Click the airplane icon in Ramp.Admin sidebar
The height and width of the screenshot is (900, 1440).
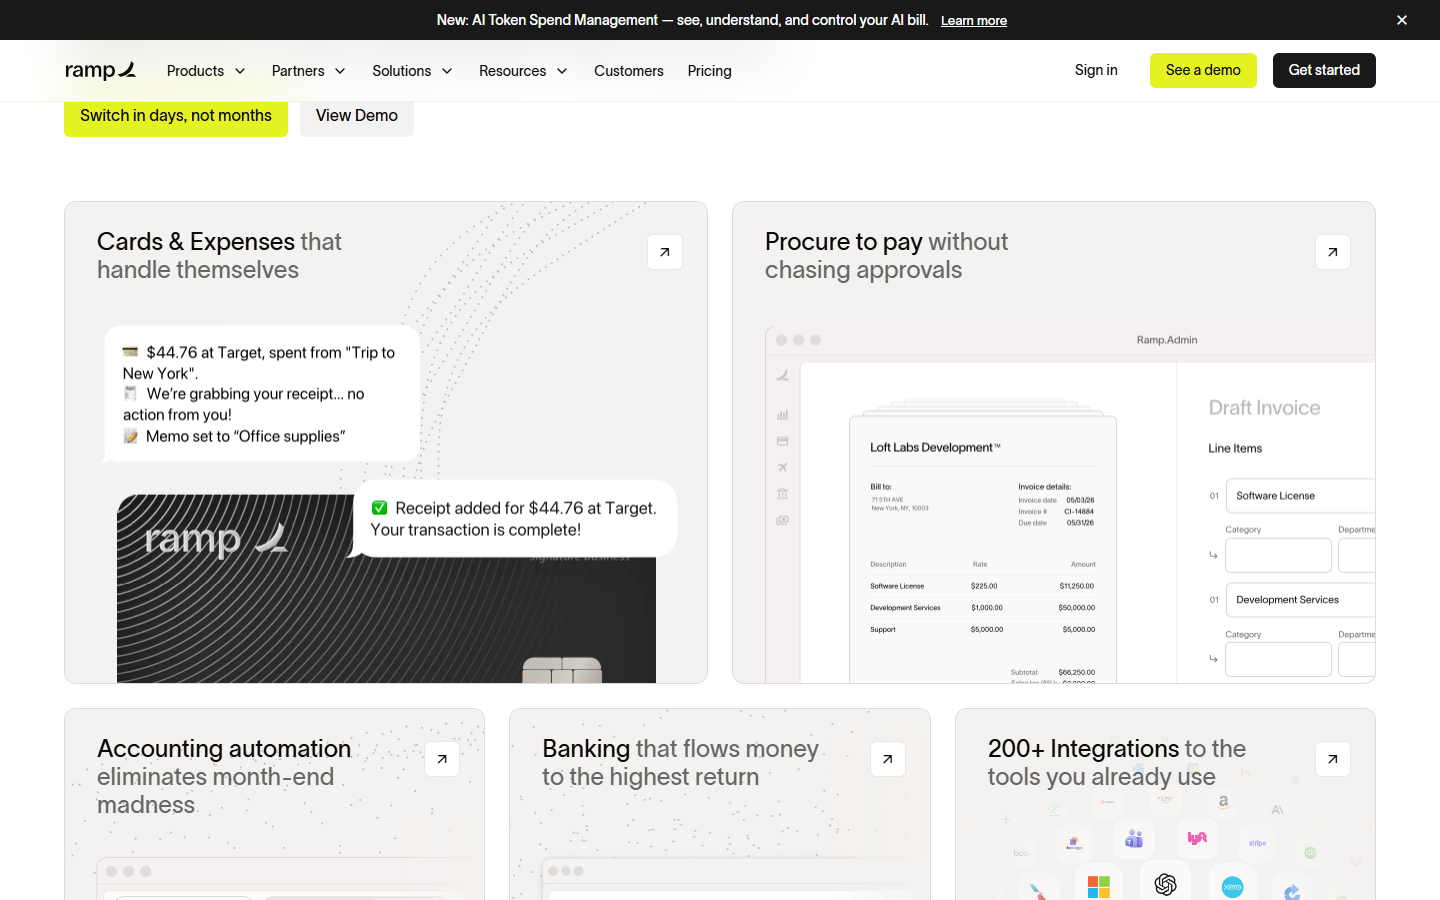[782, 467]
